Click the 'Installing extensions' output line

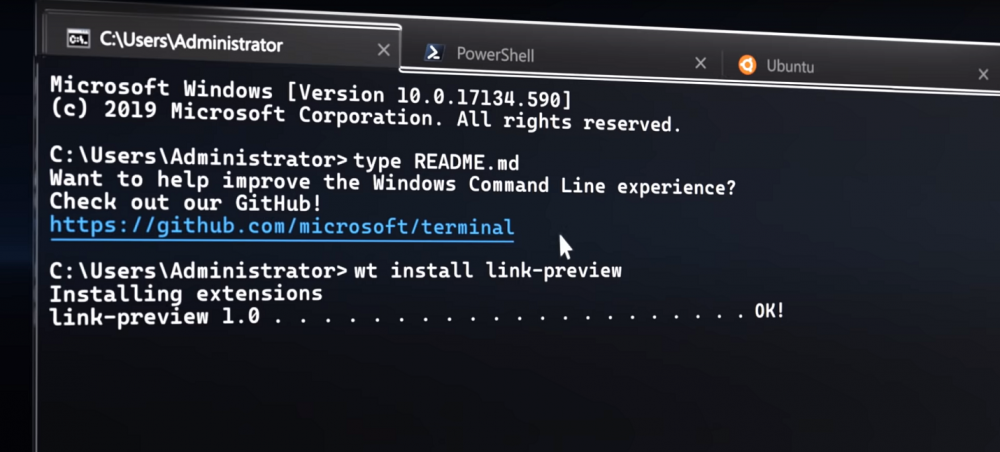[x=186, y=293]
